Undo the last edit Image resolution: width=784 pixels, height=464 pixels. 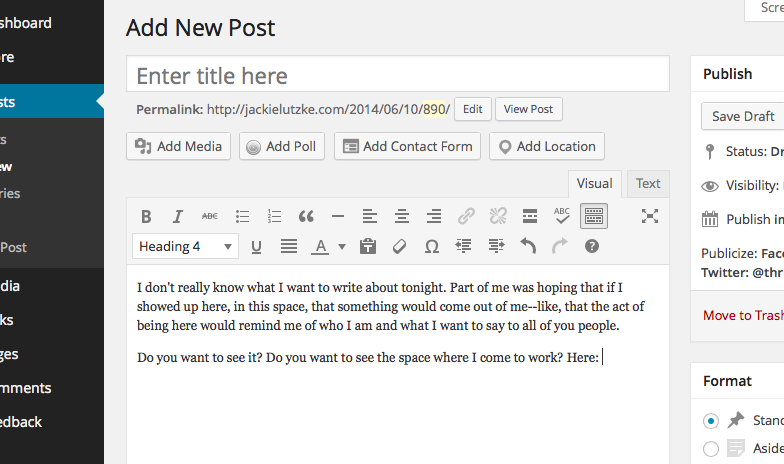[x=528, y=246]
